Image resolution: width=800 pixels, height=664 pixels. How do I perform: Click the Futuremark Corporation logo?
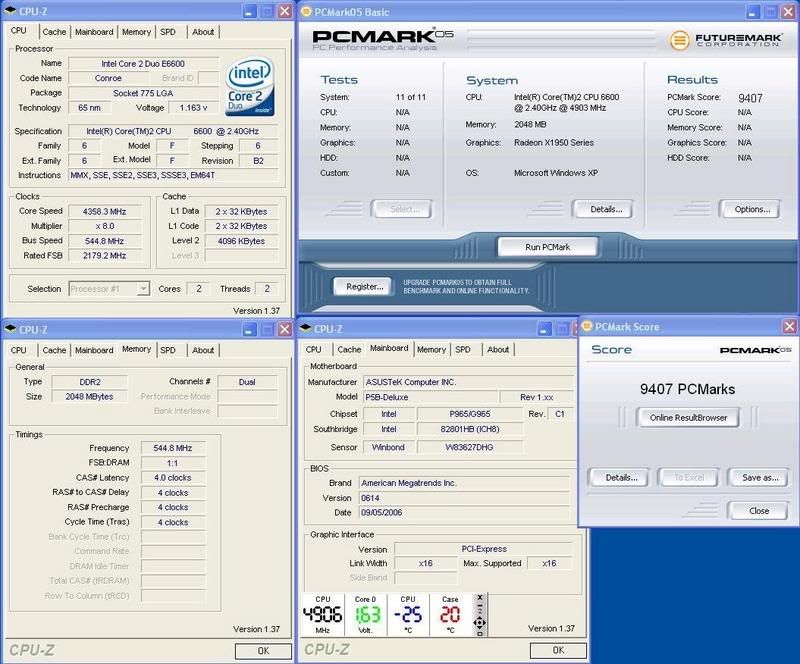tap(725, 40)
